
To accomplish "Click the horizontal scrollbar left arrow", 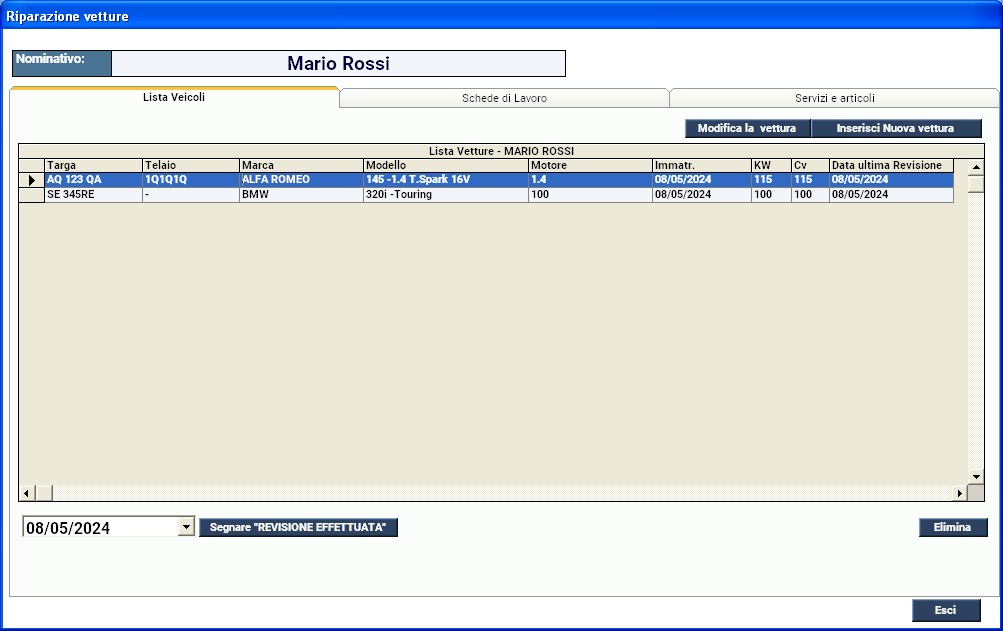I will [x=27, y=493].
